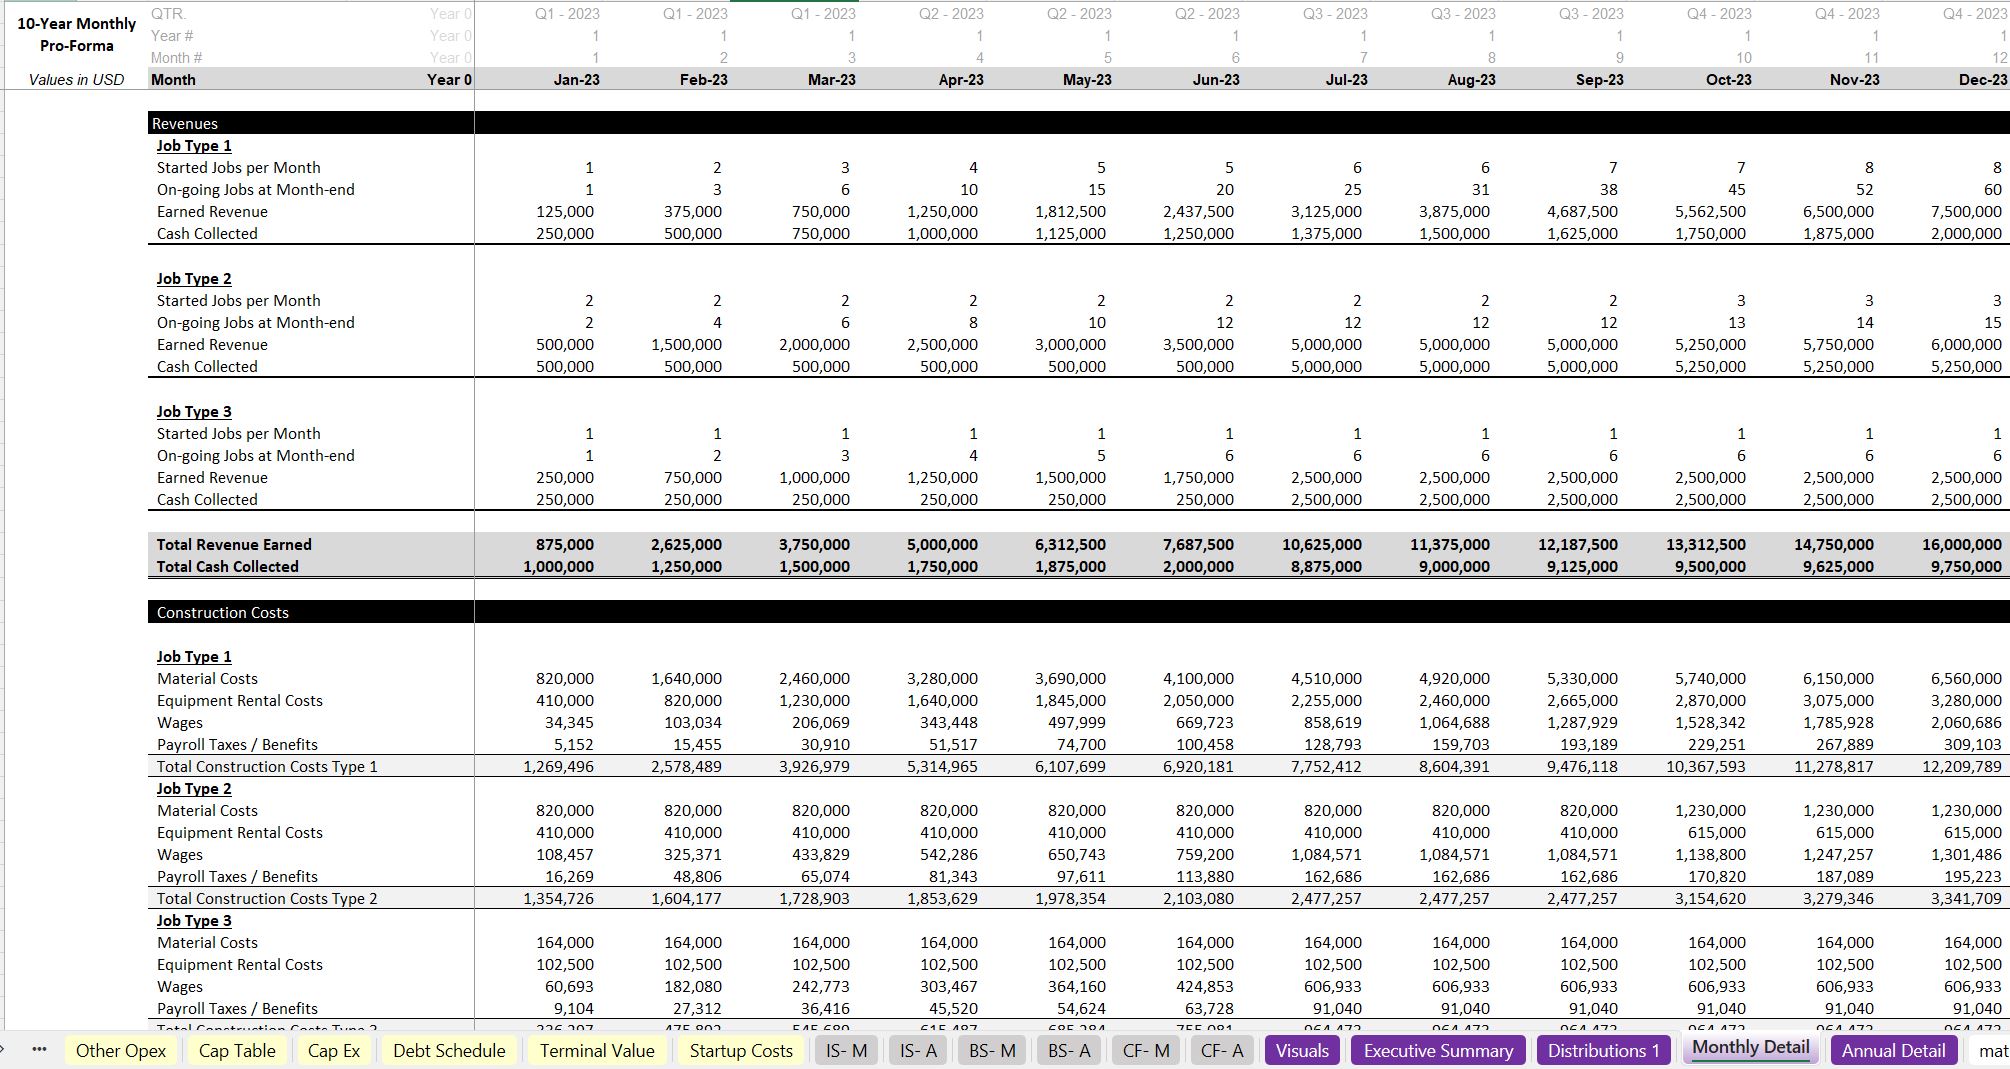The width and height of the screenshot is (2010, 1069).
Task: Select Job Type 1 Mar-23 earned revenue 750,000
Action: [821, 211]
